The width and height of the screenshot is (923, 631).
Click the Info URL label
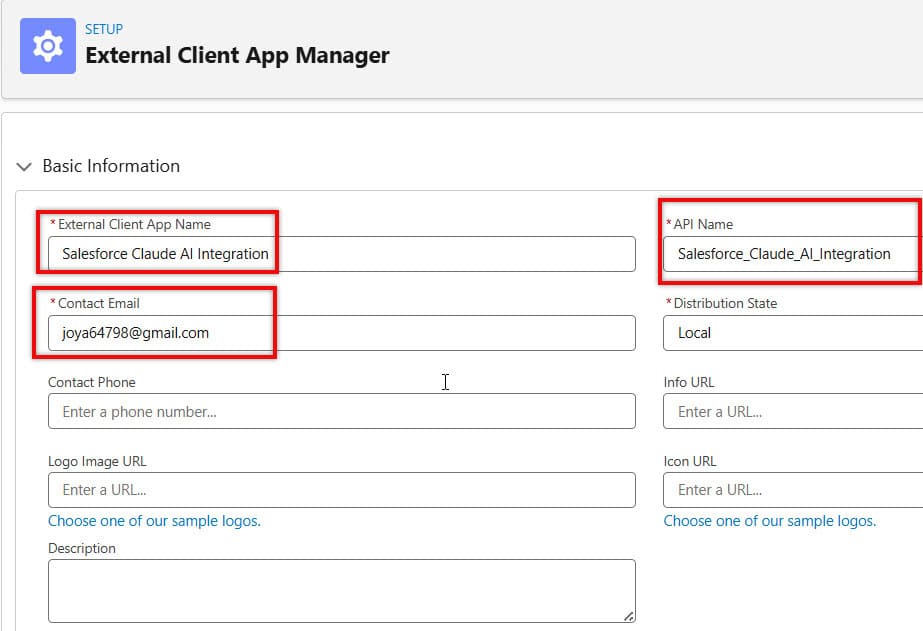click(x=689, y=382)
